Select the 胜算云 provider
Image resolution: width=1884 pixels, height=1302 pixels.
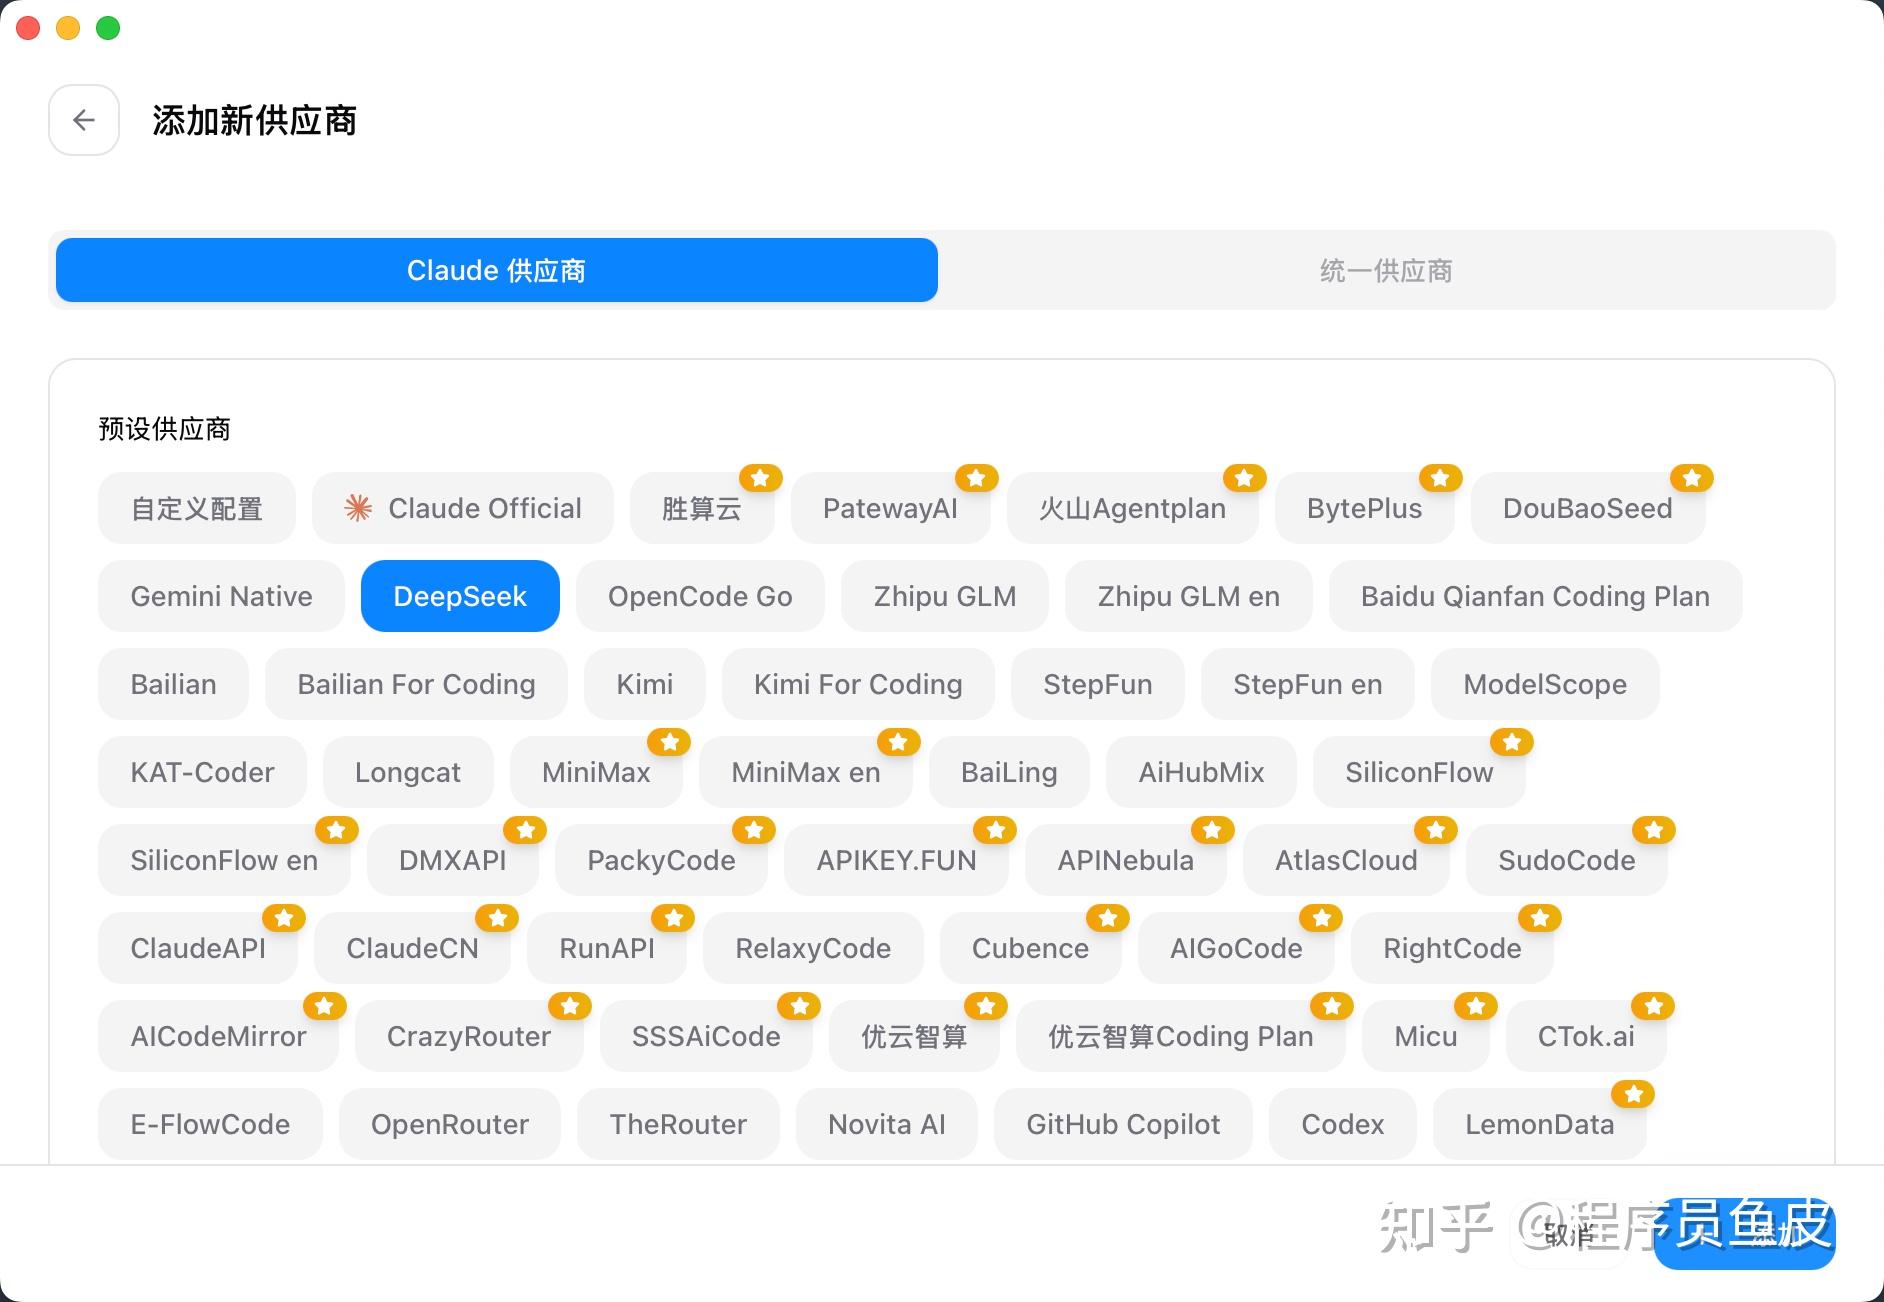point(702,508)
